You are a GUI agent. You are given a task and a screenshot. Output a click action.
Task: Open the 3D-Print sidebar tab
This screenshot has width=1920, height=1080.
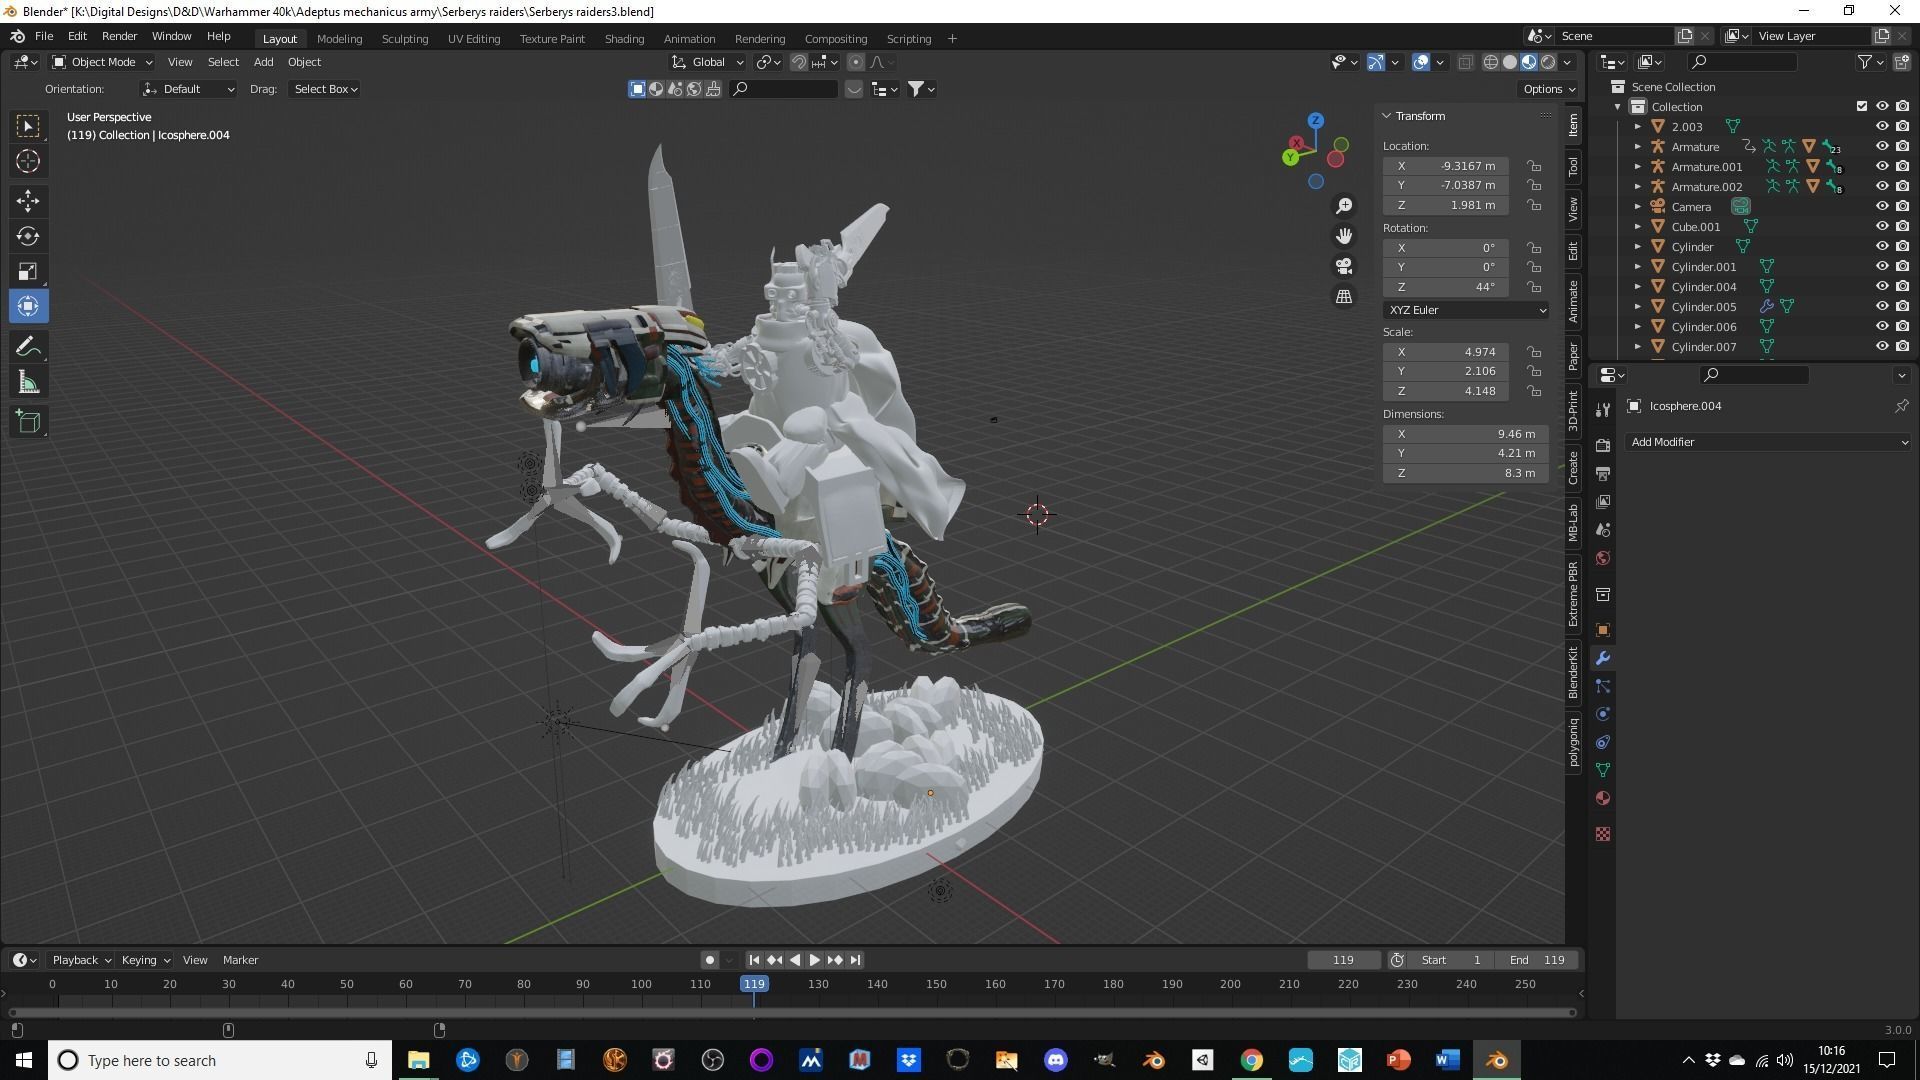pyautogui.click(x=1573, y=411)
